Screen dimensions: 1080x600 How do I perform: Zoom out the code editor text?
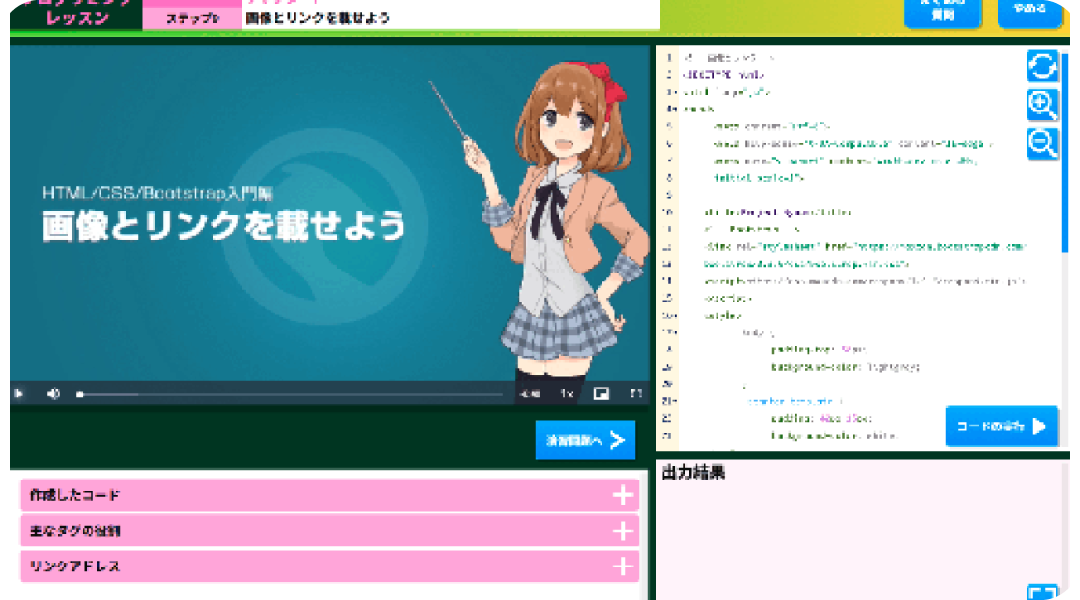coord(1042,144)
